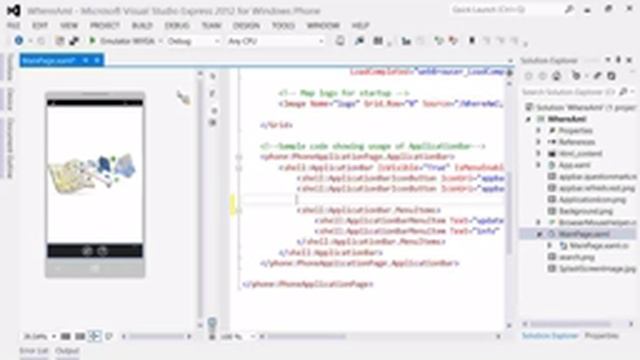Click the code editor vertical scrollbar
Screen dimensions: 640x360
tap(509, 204)
